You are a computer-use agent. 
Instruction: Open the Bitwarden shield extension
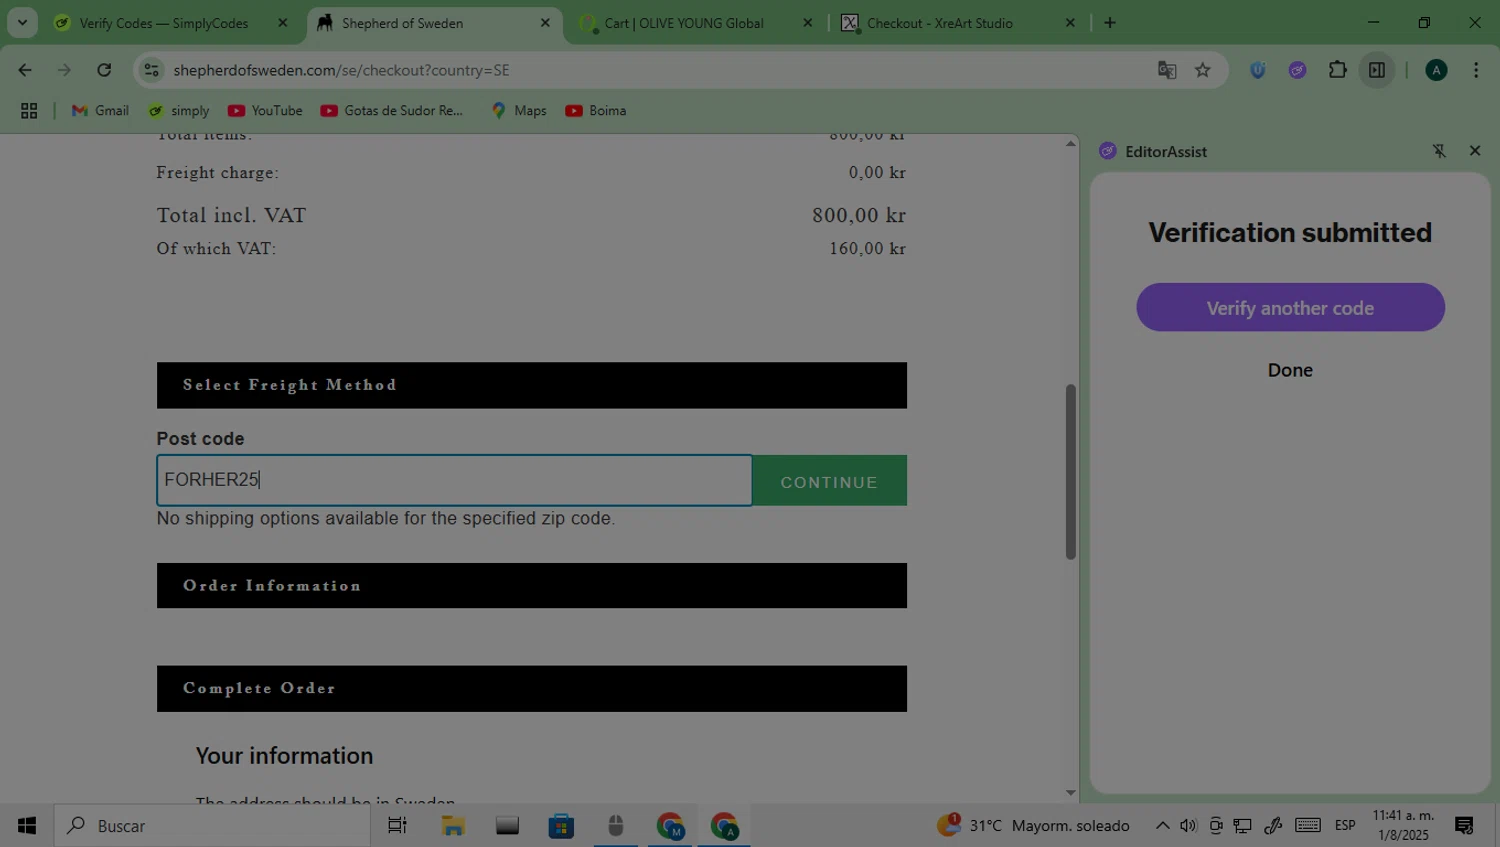pos(1258,70)
